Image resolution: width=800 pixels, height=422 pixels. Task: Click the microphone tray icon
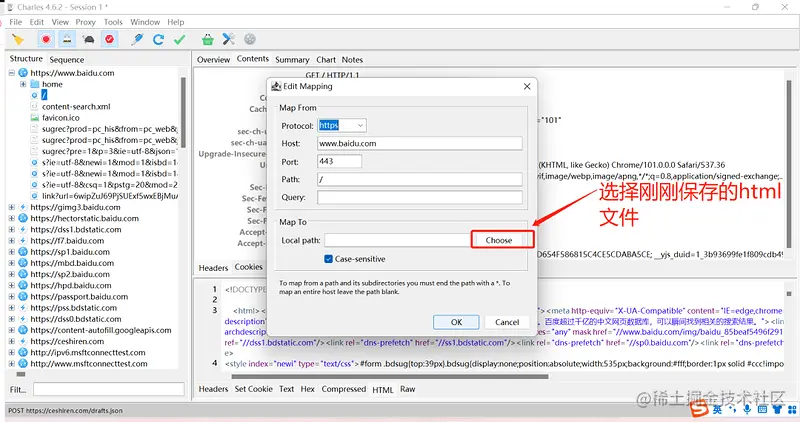click(747, 409)
